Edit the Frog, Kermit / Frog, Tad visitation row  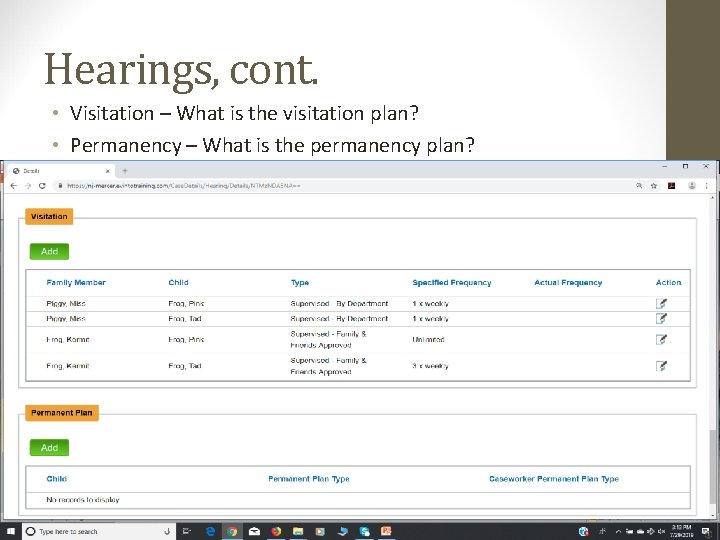pos(661,366)
